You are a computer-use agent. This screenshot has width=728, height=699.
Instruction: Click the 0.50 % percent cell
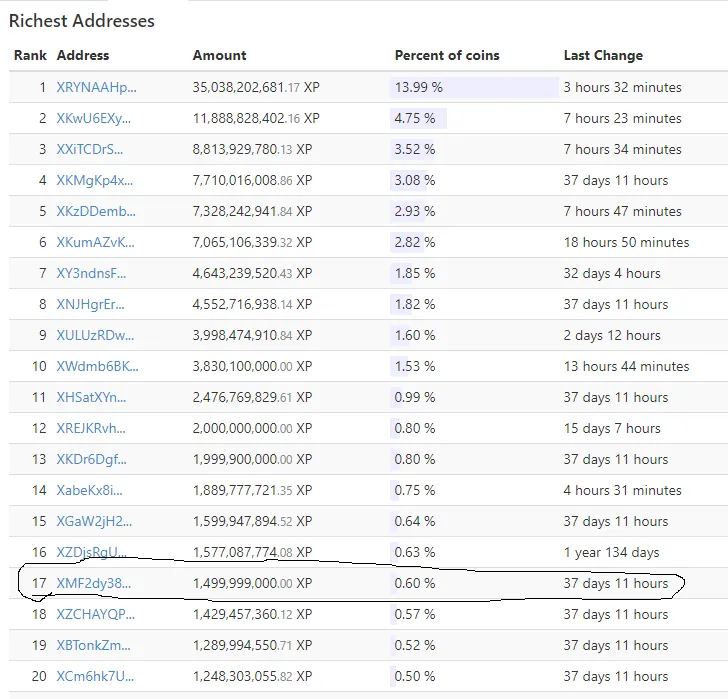point(415,676)
